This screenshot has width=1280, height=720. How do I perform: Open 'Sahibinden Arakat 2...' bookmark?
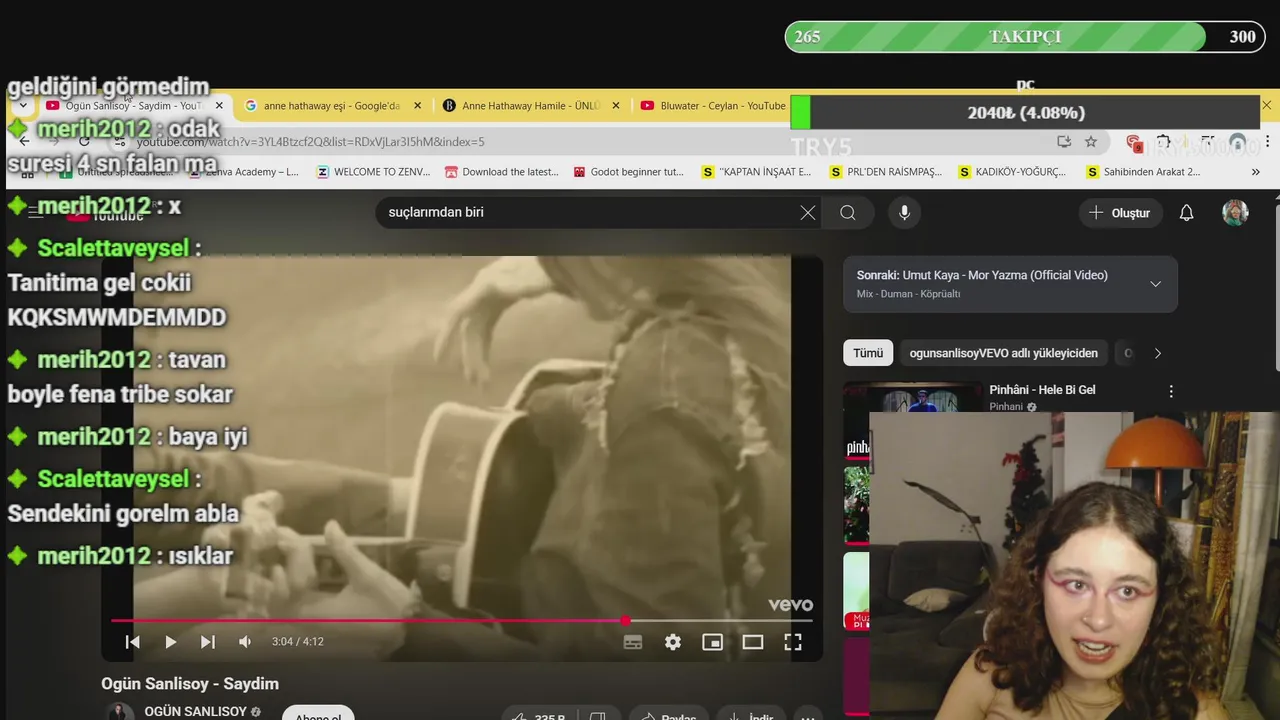[x=1143, y=172]
